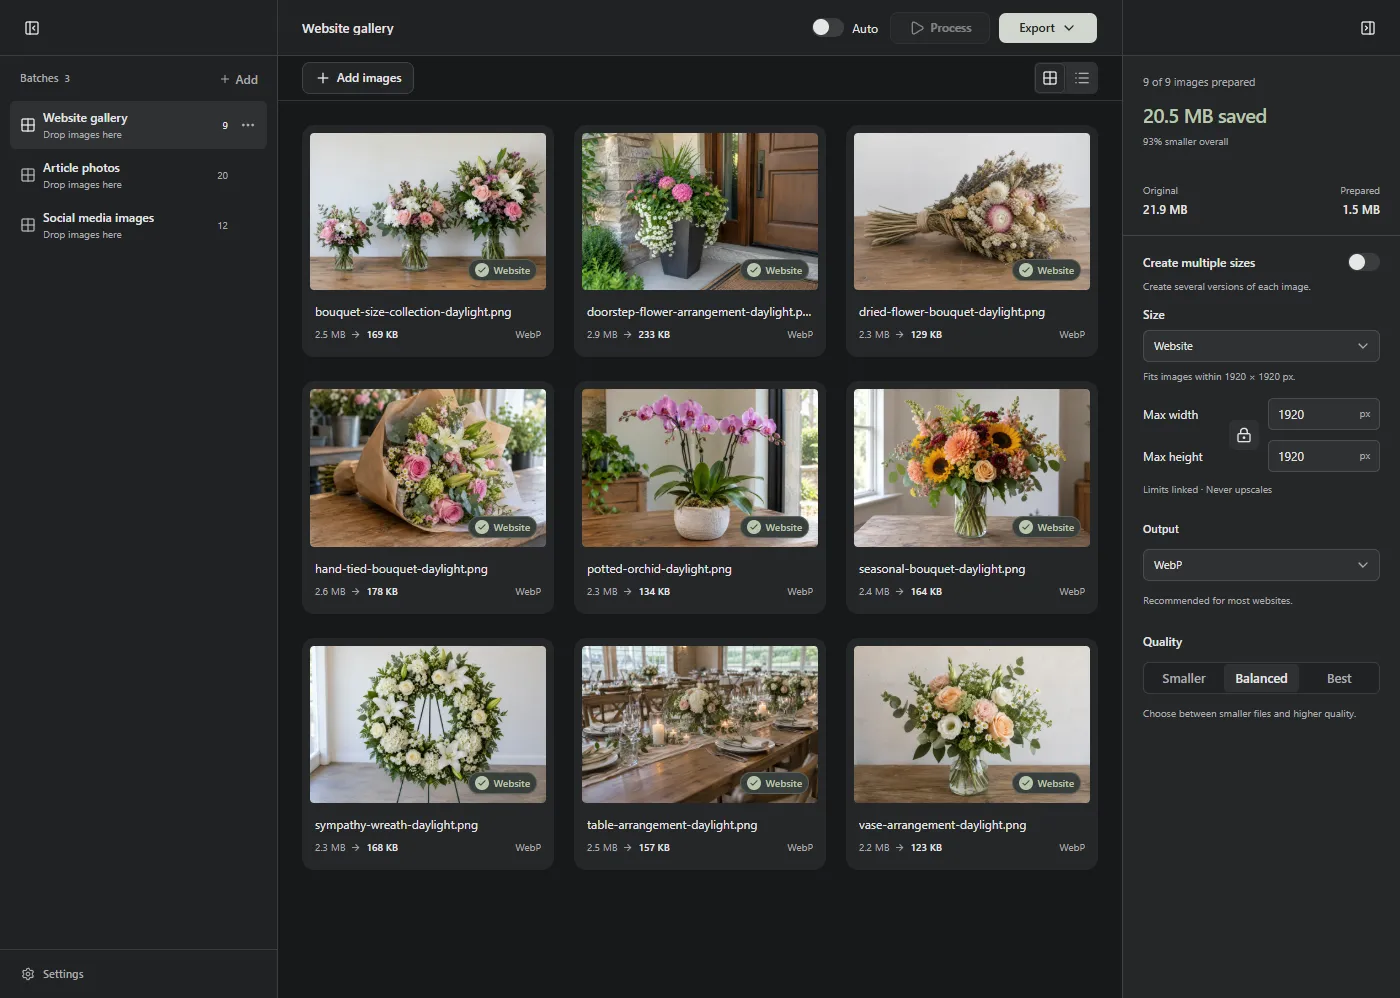The width and height of the screenshot is (1400, 998).
Task: Switch to grid view layout
Action: [1050, 78]
